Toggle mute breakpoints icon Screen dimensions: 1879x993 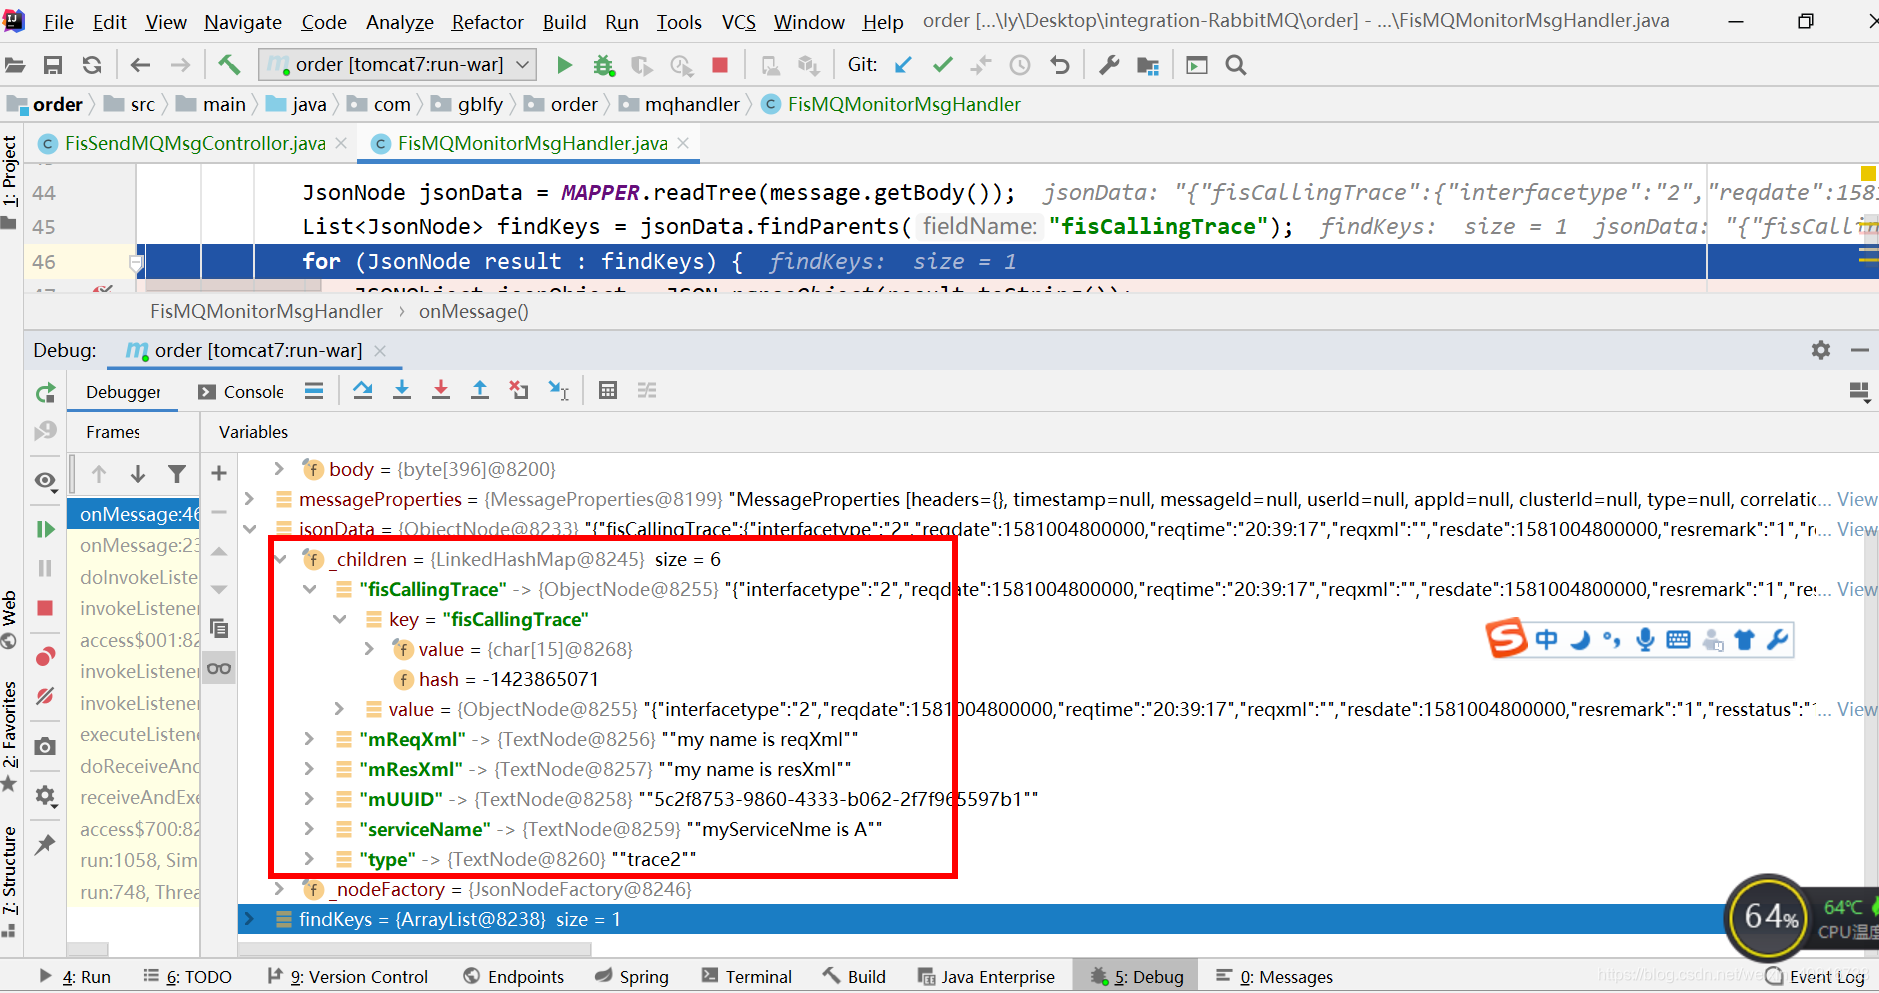pyautogui.click(x=45, y=696)
